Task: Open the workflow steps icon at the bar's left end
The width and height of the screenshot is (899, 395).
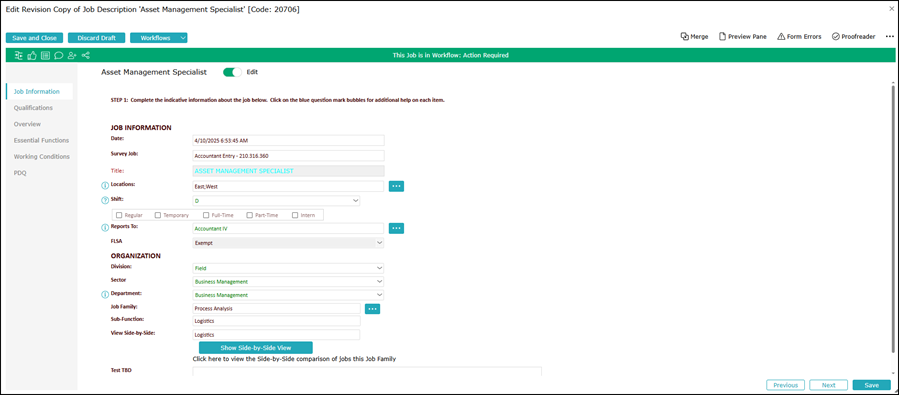Action: point(19,56)
